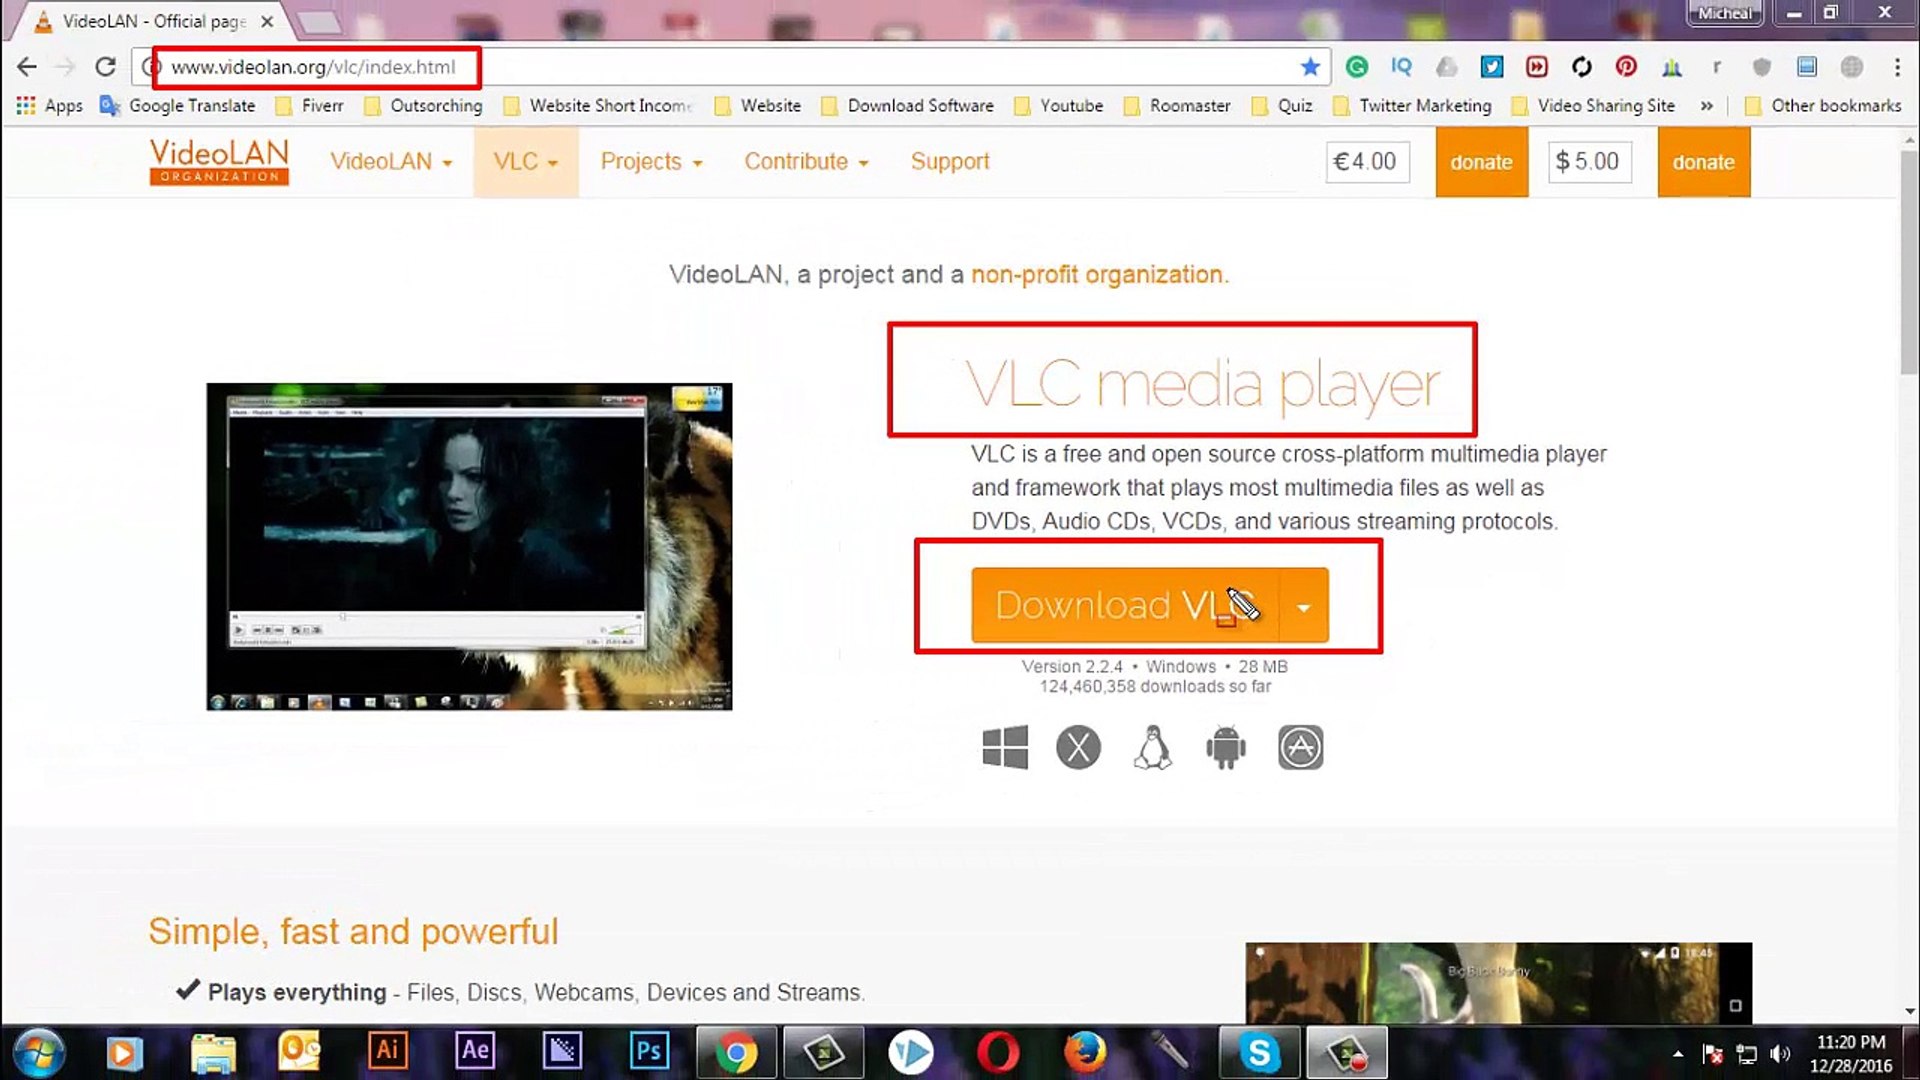1920x1080 pixels.
Task: Switch to the Projects menu
Action: [650, 161]
